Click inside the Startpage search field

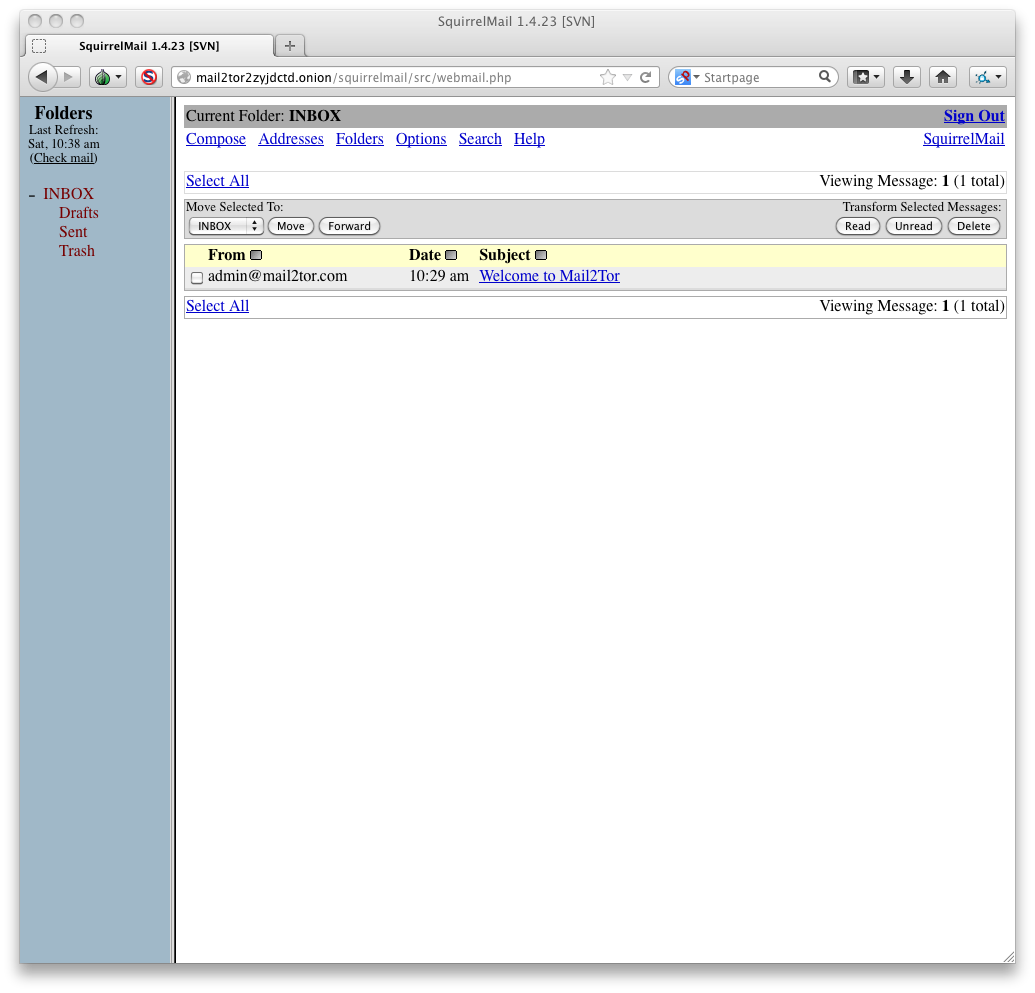pos(758,77)
